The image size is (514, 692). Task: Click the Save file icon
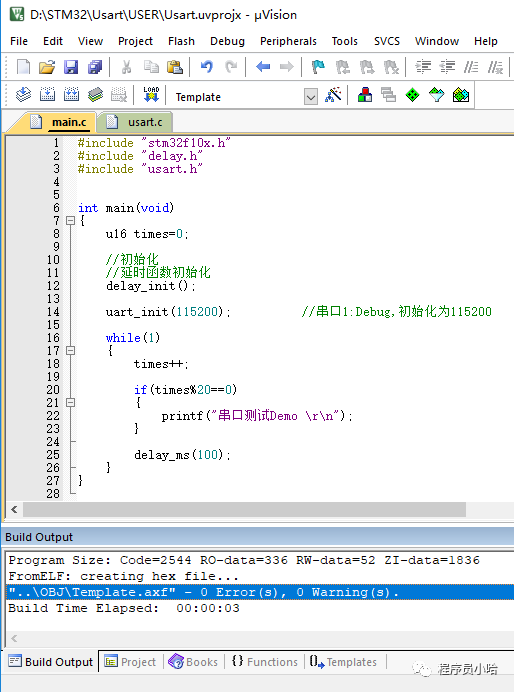coord(71,67)
